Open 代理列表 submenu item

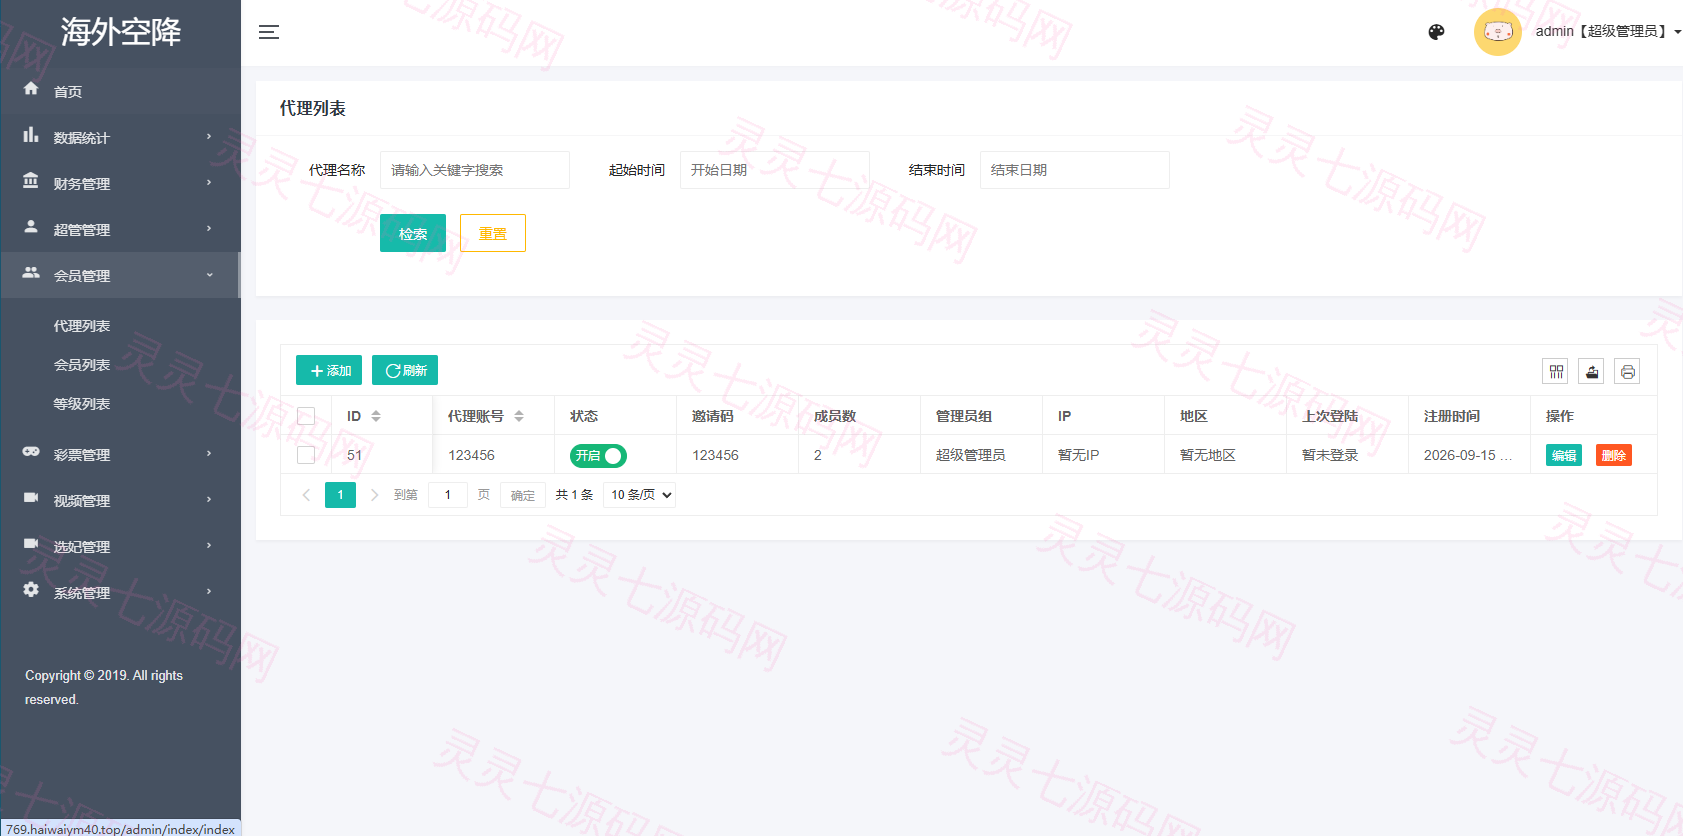point(82,326)
